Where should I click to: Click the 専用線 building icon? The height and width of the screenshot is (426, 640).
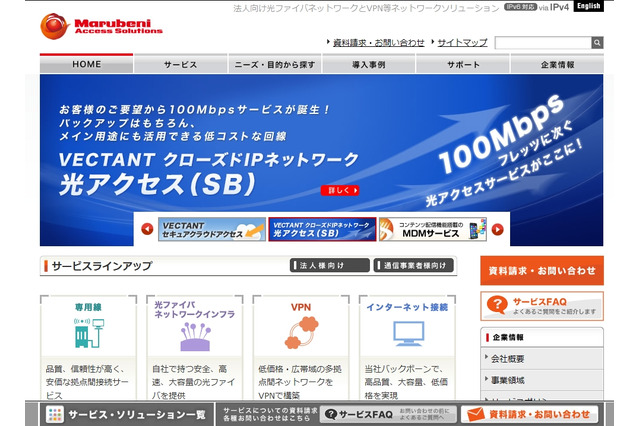coord(89,333)
